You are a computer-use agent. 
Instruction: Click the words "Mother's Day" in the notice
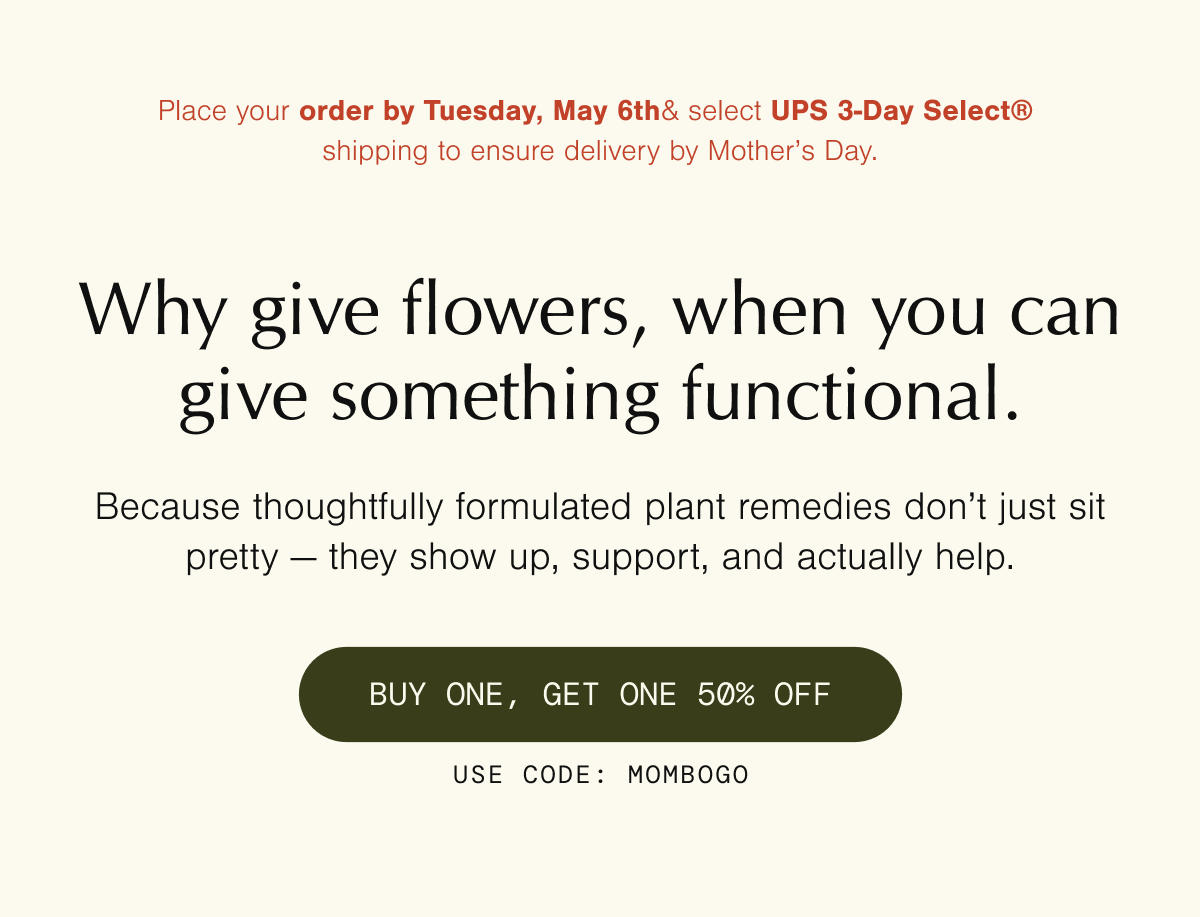coord(790,152)
